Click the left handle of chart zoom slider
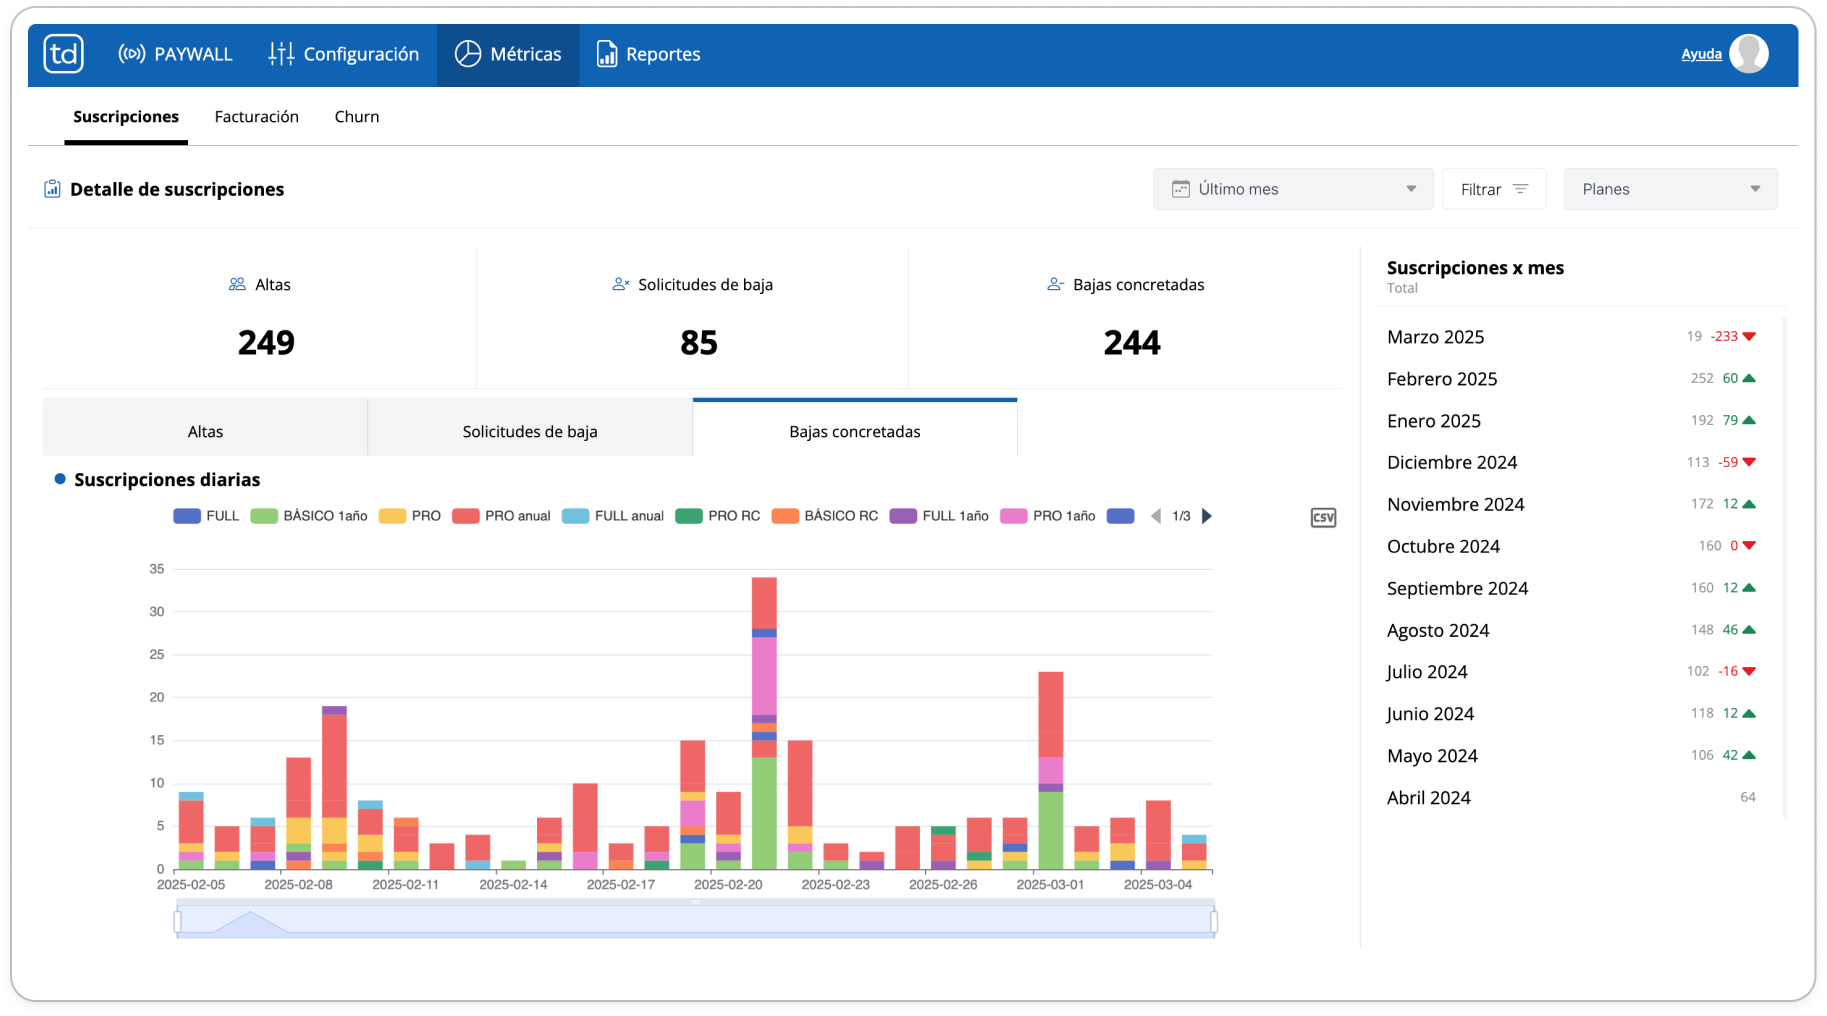 point(178,921)
